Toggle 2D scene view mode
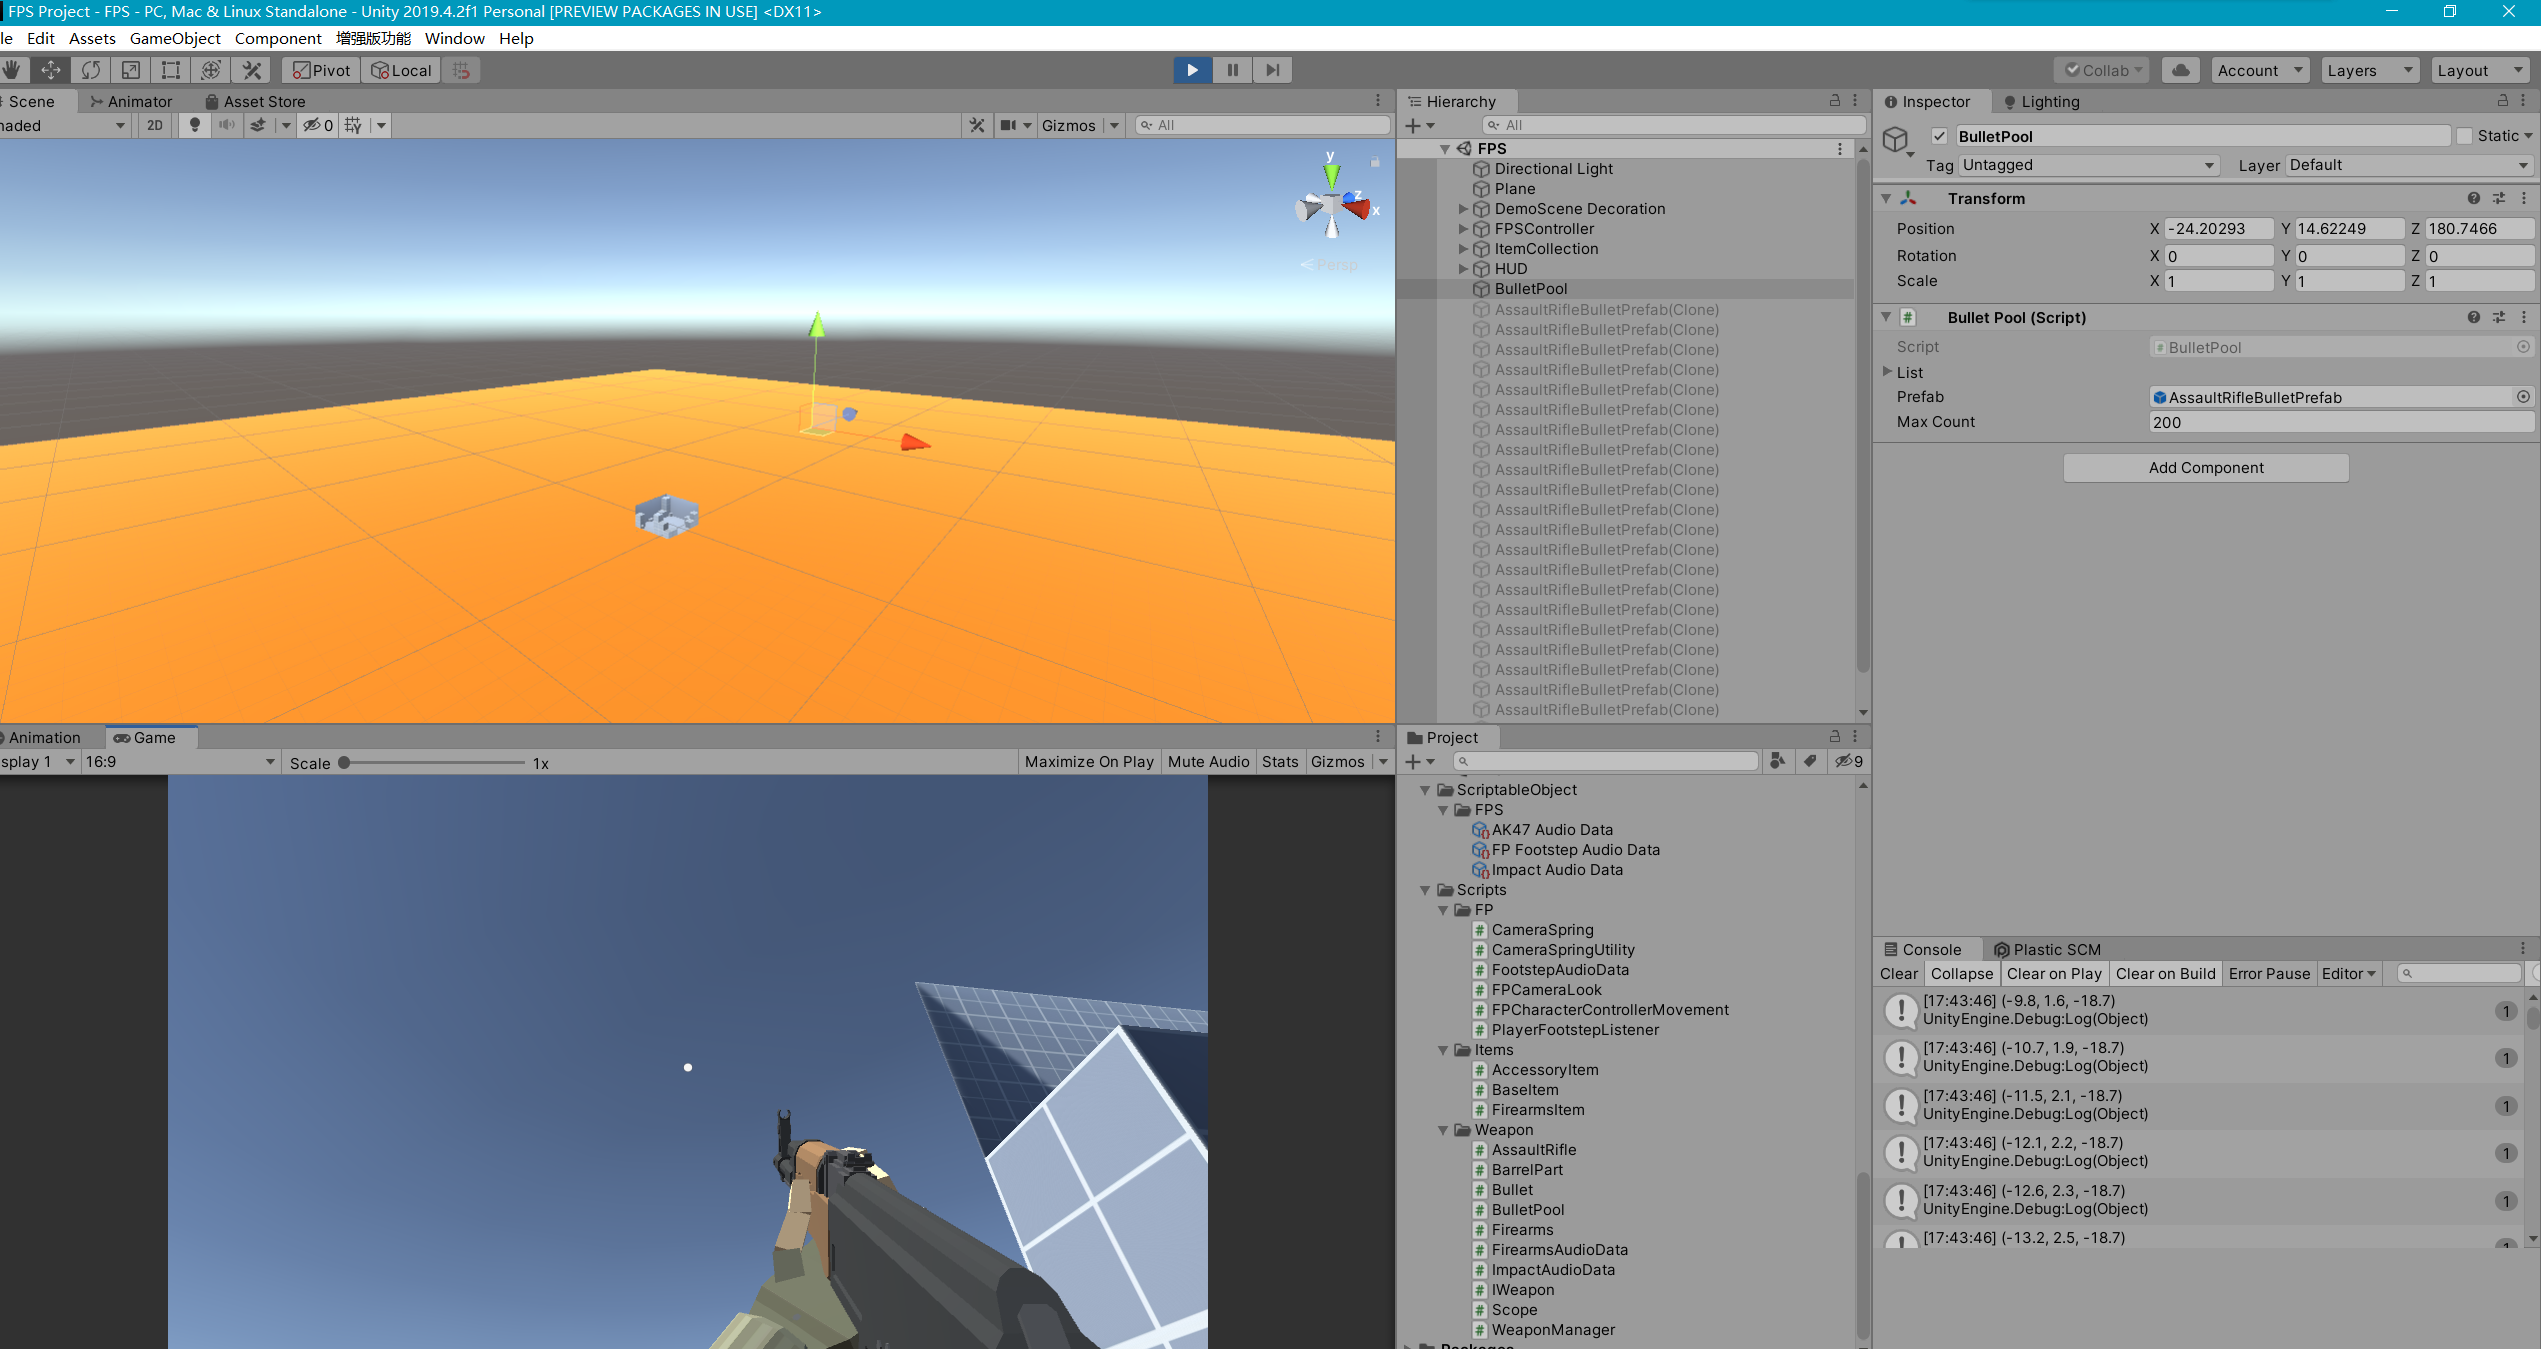The height and width of the screenshot is (1349, 2541). [x=154, y=125]
